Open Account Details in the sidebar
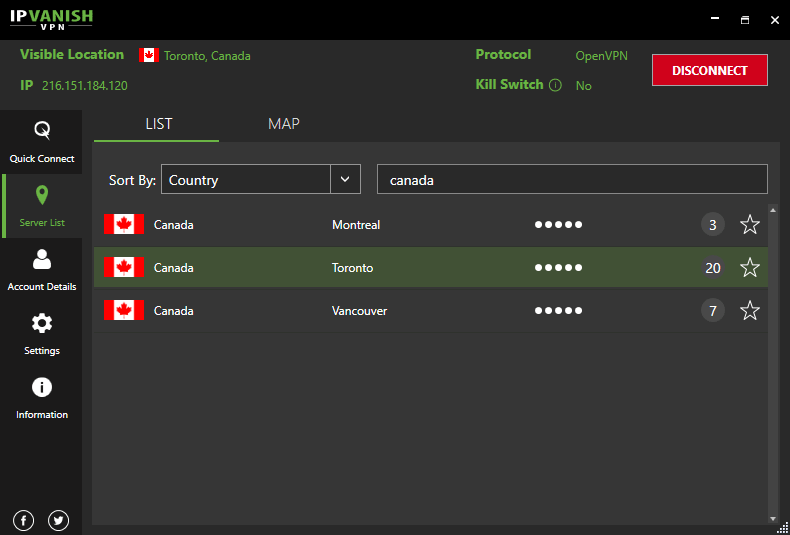The width and height of the screenshot is (790, 535). pyautogui.click(x=42, y=270)
